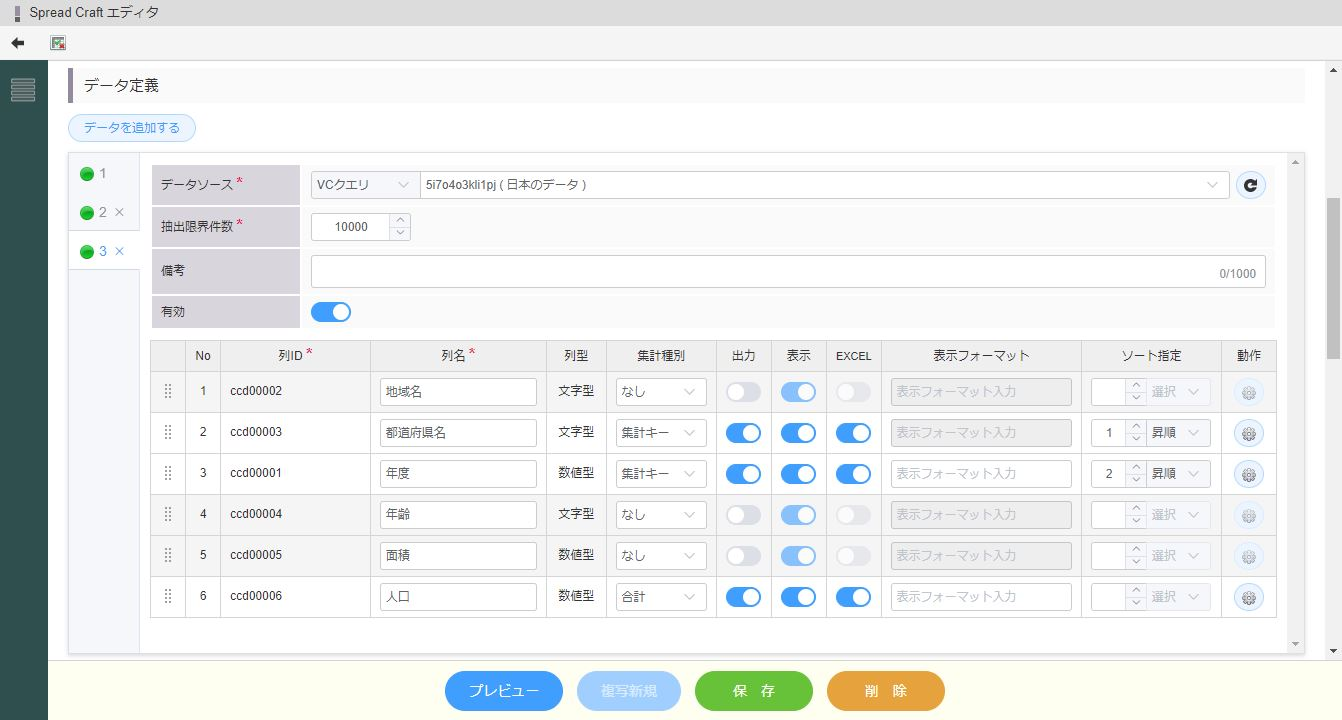Click the back arrow icon in toolbar
The width and height of the screenshot is (1342, 720).
(x=18, y=43)
